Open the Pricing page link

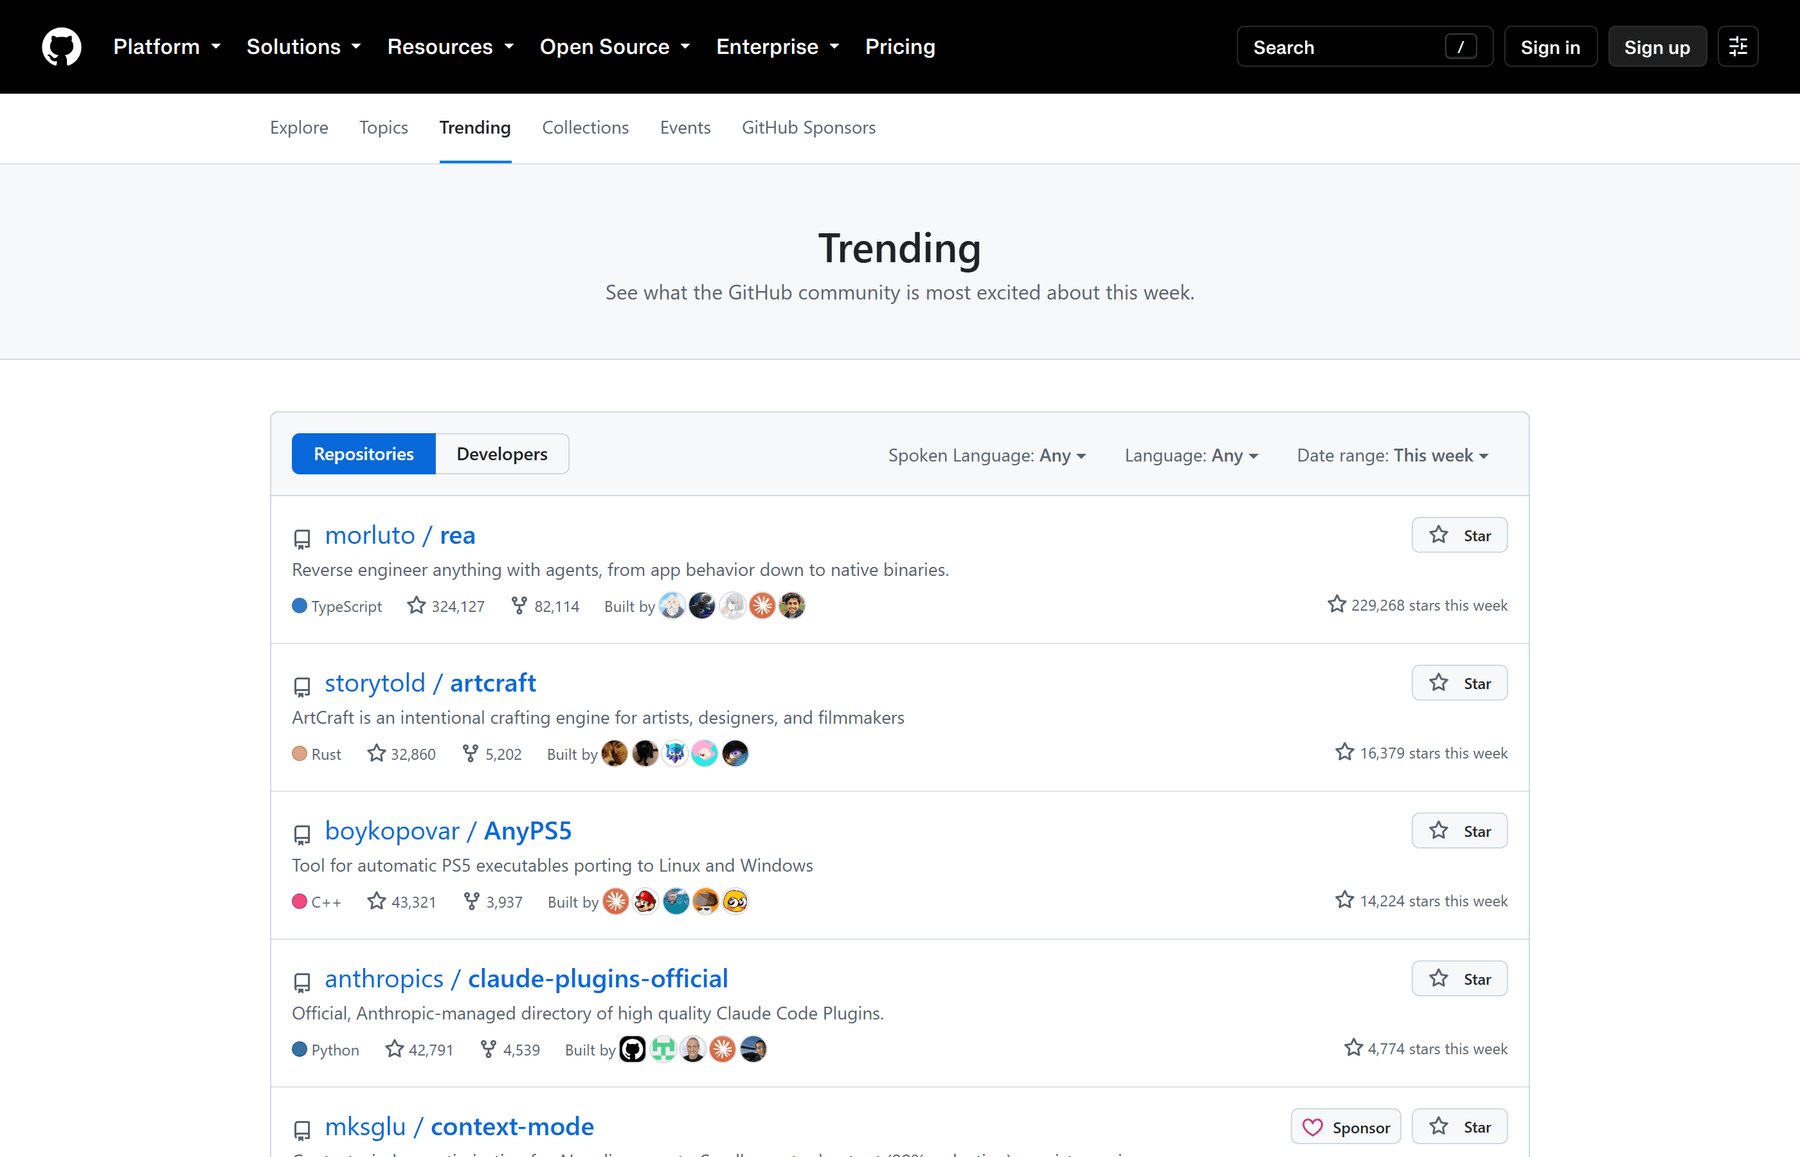click(900, 47)
